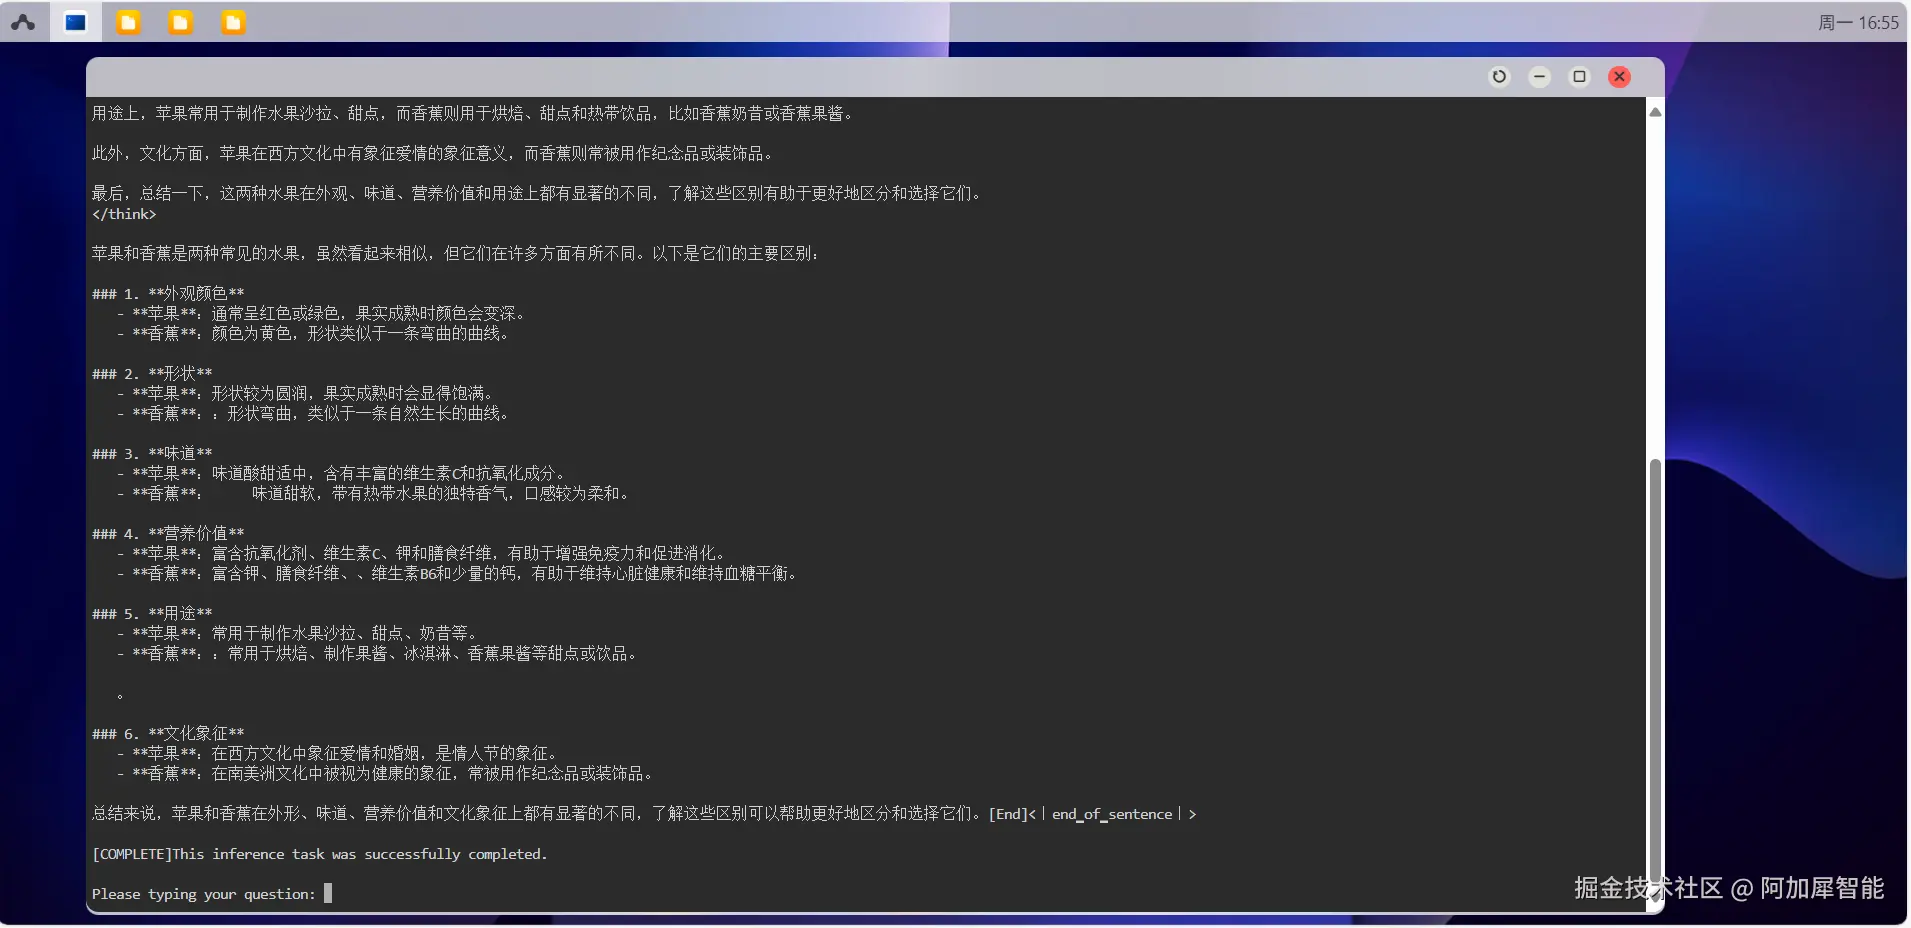Click the '### 6. **文化象征**' heading

pos(168,733)
